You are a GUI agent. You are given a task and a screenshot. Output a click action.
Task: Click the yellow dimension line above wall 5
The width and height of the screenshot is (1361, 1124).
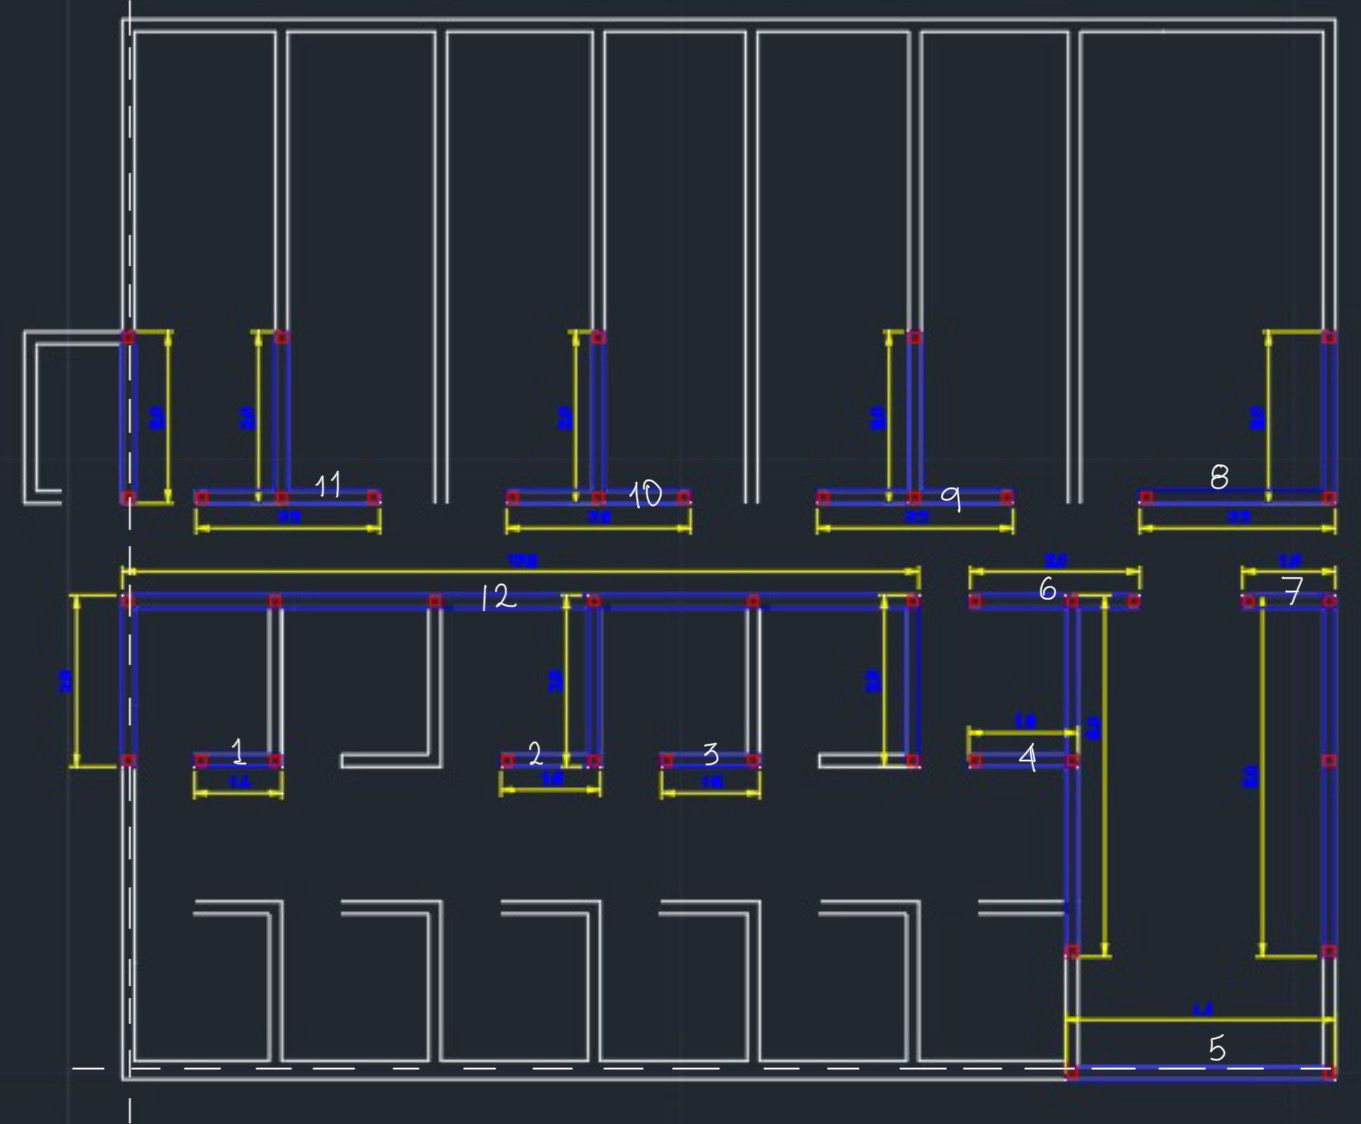(x=1200, y=1020)
